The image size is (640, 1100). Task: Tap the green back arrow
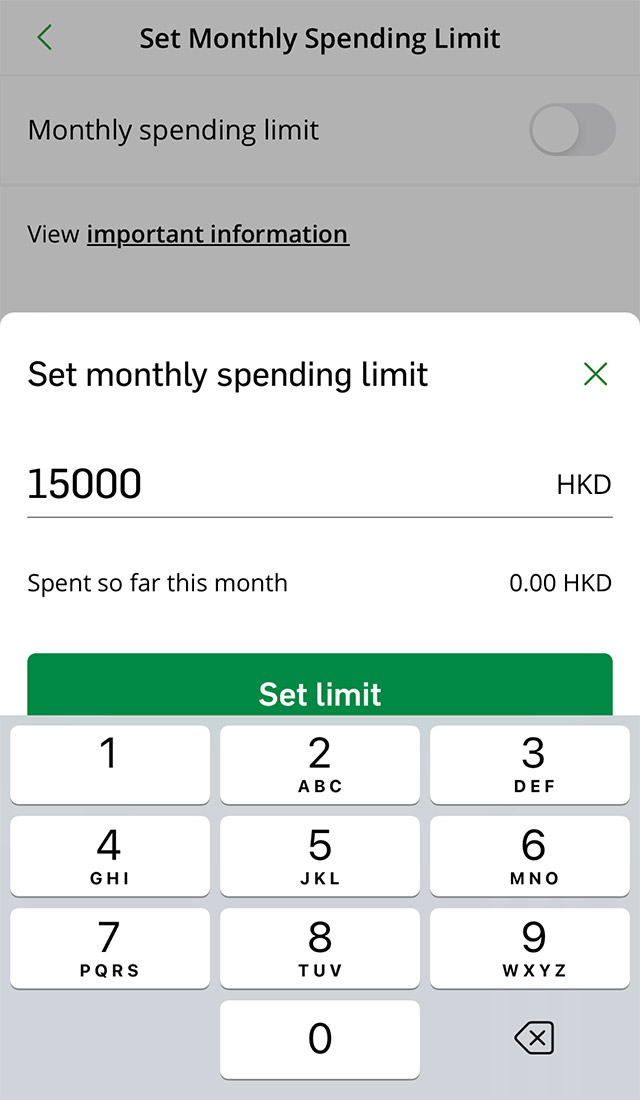[44, 38]
